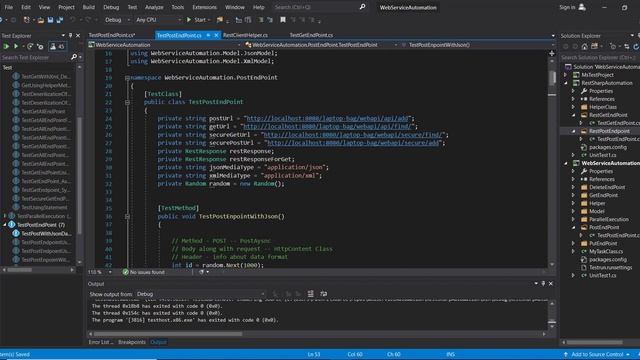The image size is (640, 360).
Task: Close the Output panel
Action: (x=551, y=283)
